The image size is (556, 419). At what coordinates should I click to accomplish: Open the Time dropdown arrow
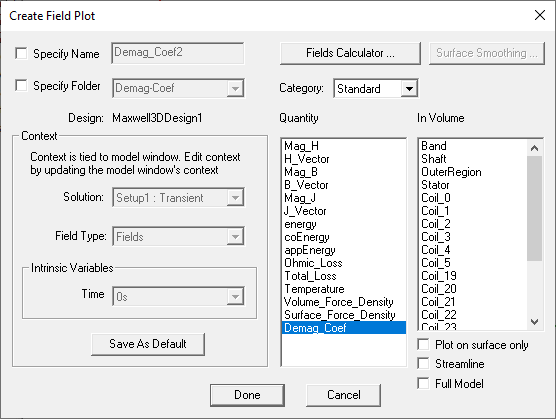[x=235, y=296]
